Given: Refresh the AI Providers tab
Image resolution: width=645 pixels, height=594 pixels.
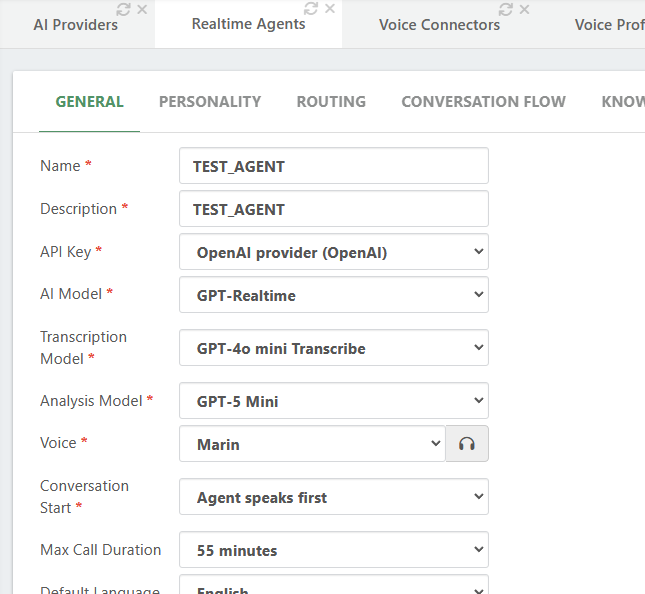Looking at the screenshot, I should [x=123, y=9].
